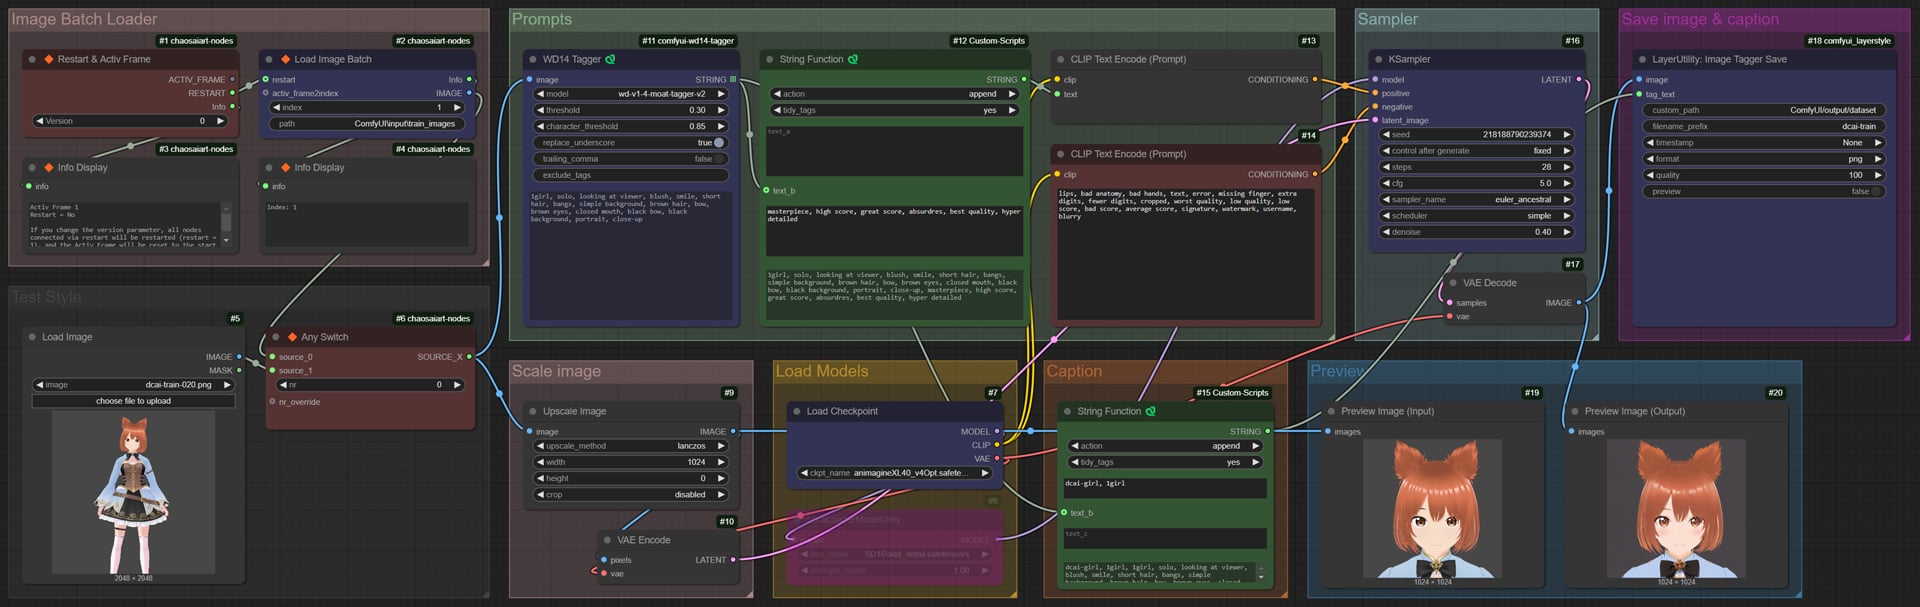
Task: Click the WD14 Tagger green link icon
Action: [610, 59]
